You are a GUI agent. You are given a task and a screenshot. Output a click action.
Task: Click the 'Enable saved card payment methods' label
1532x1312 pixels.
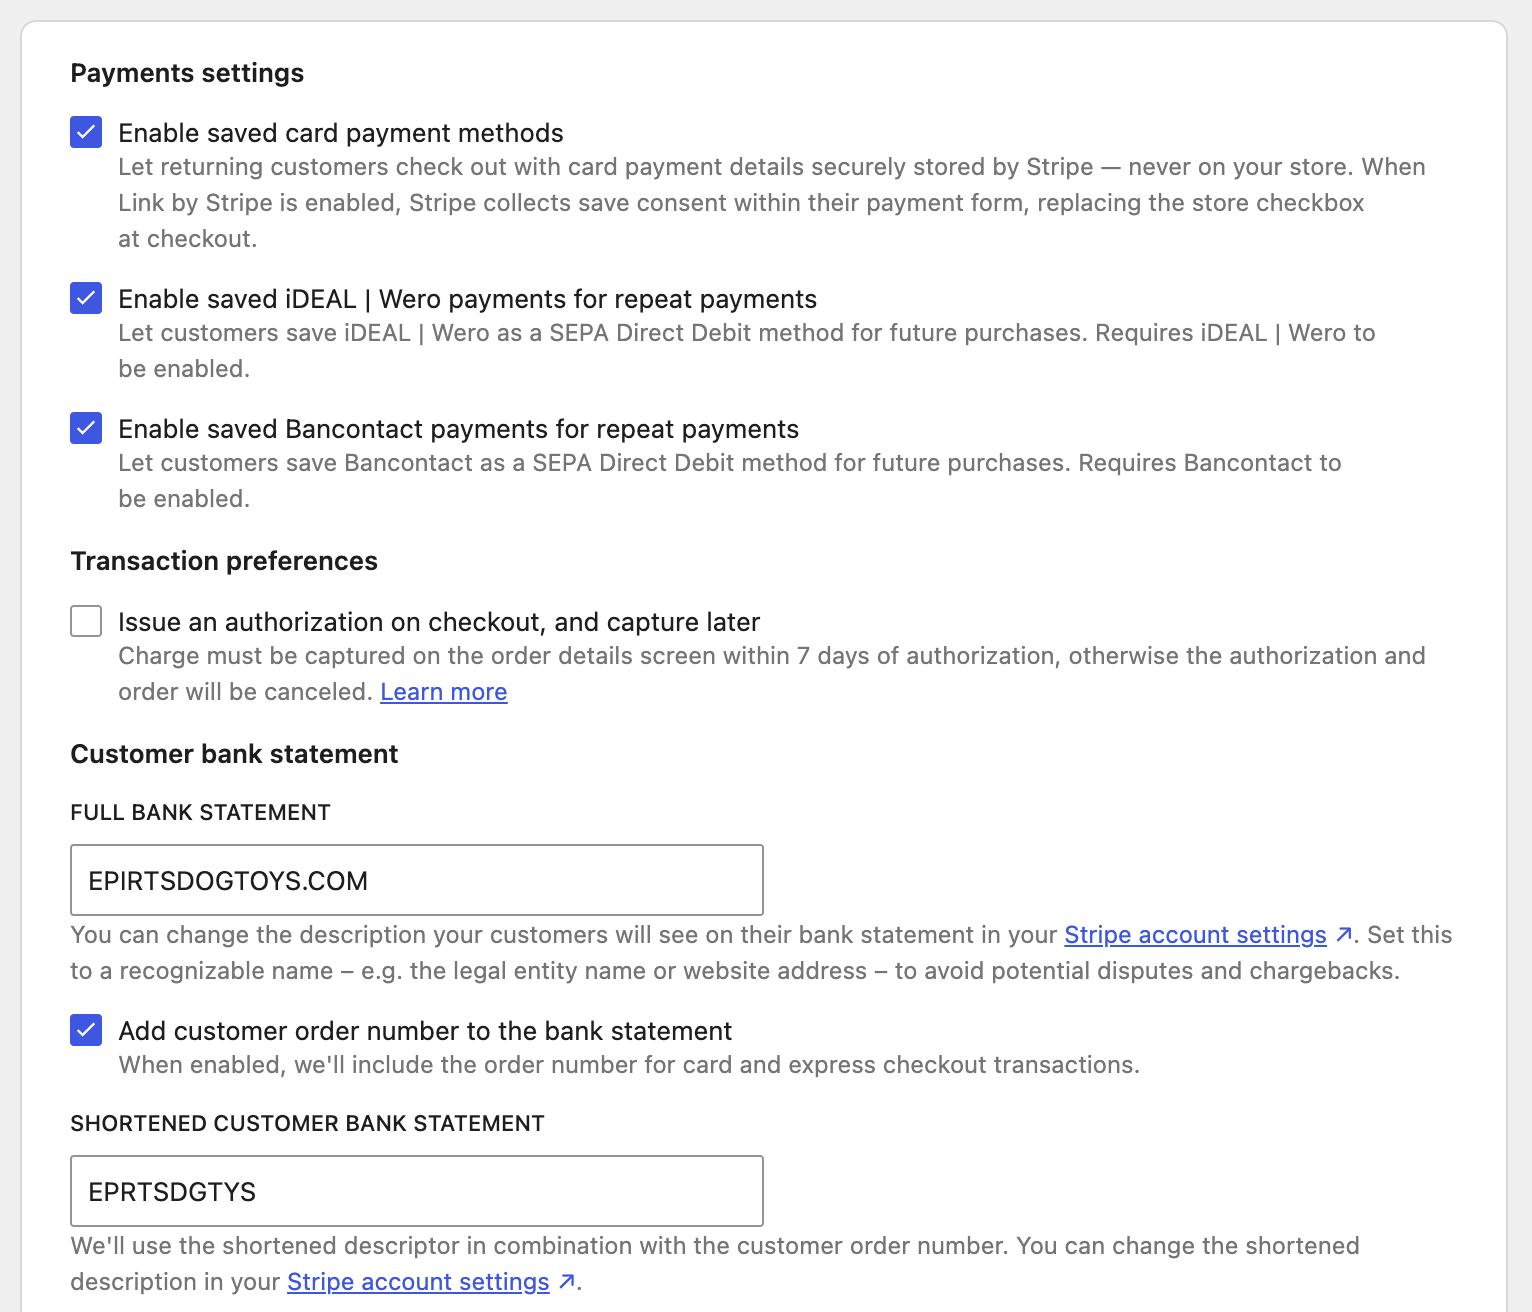(341, 133)
